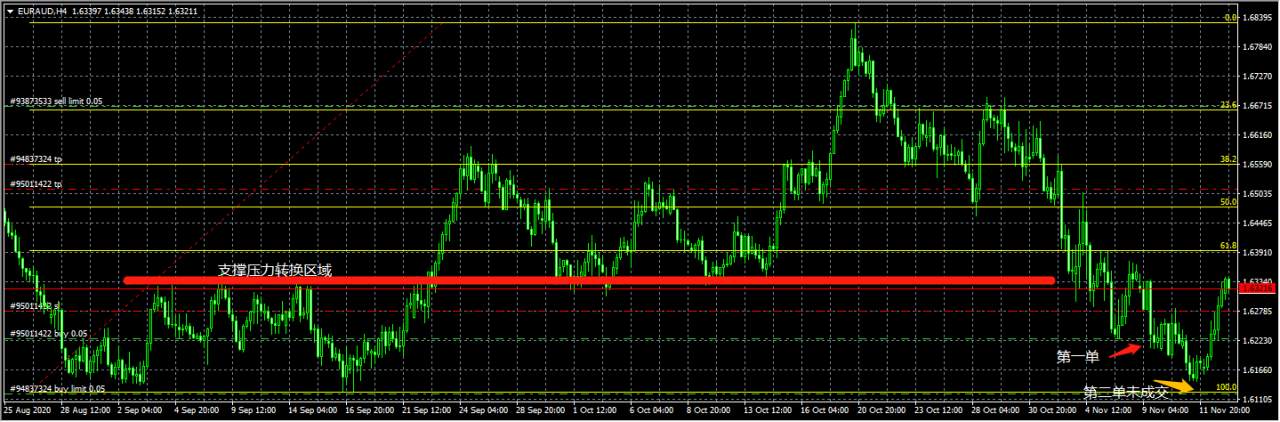Click the OHLC values 1.63397 1.63438 1.63152 1.63211
This screenshot has width=1280, height=422.
pos(136,12)
